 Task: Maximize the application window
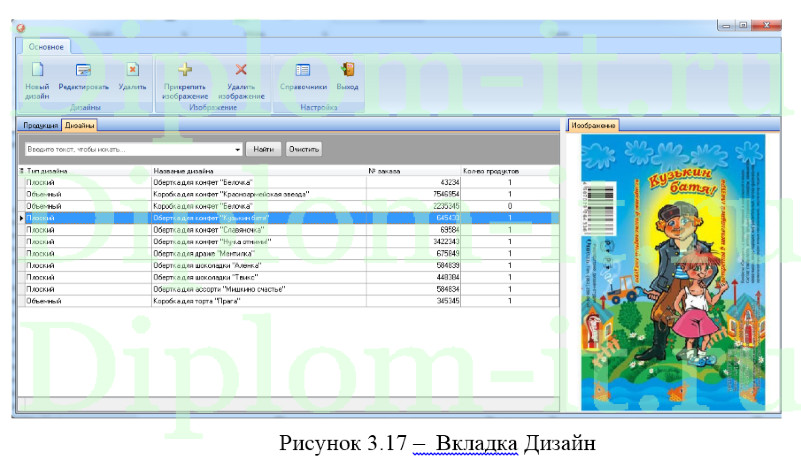pyautogui.click(x=743, y=25)
